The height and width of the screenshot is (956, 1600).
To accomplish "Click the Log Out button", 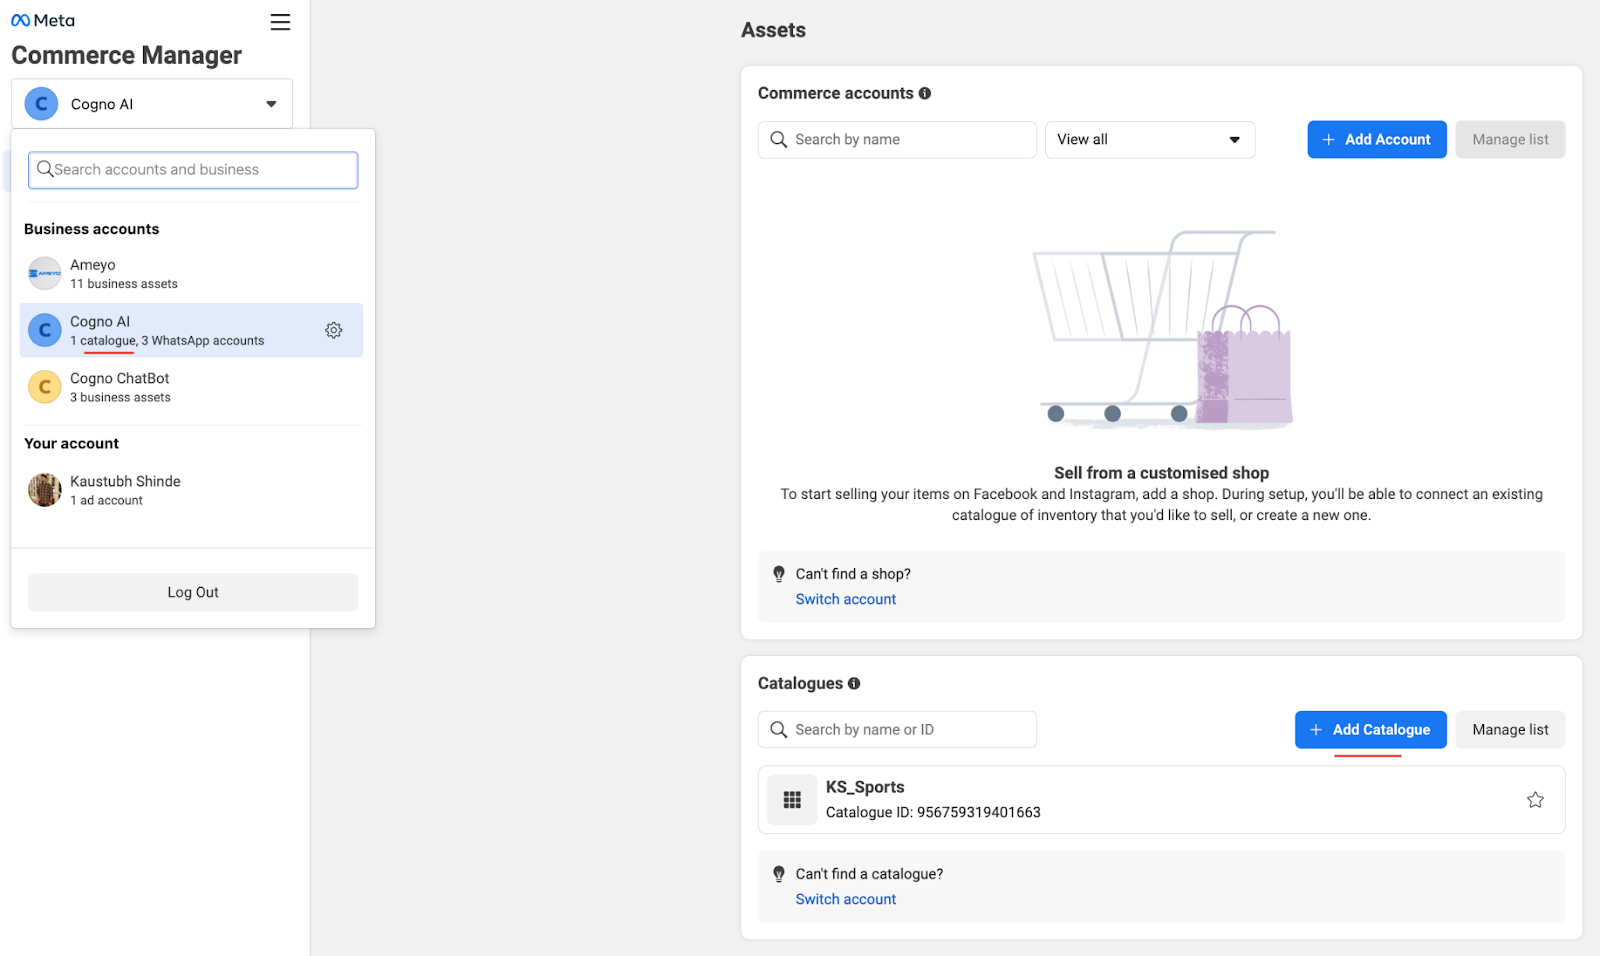I will tap(193, 592).
